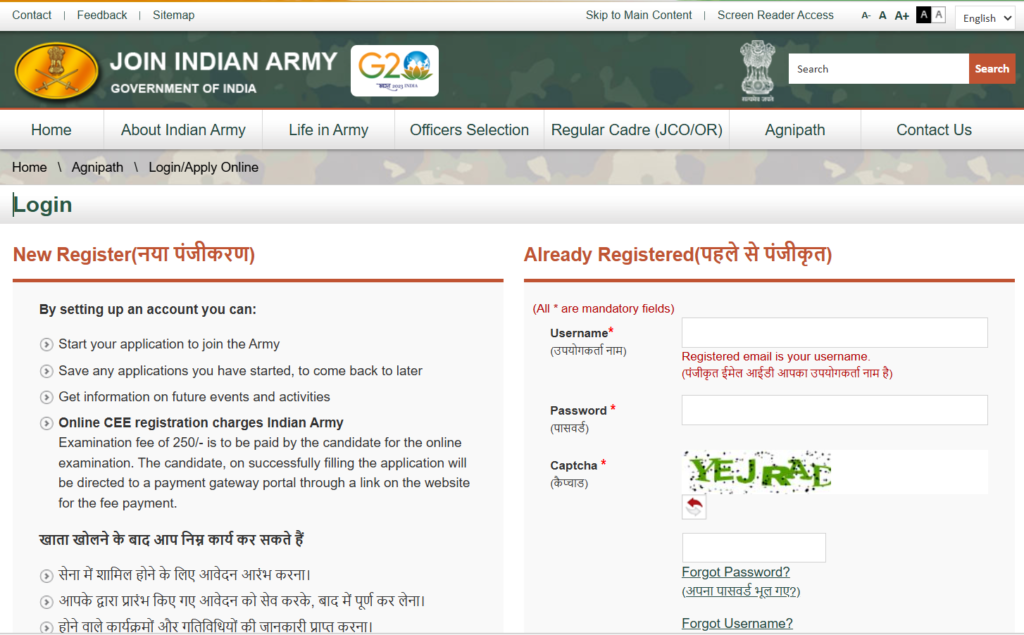The image size is (1024, 635).
Task: Click the Forgot Password link
Action: coord(735,571)
